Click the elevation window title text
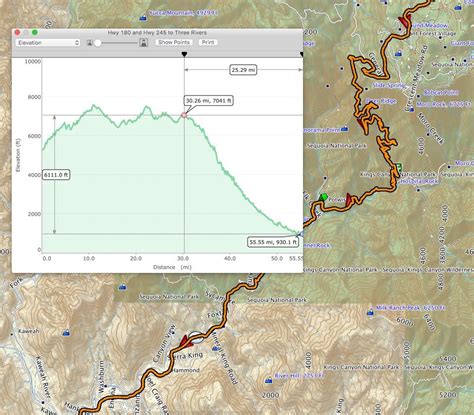474x415 pixels. coord(157,33)
